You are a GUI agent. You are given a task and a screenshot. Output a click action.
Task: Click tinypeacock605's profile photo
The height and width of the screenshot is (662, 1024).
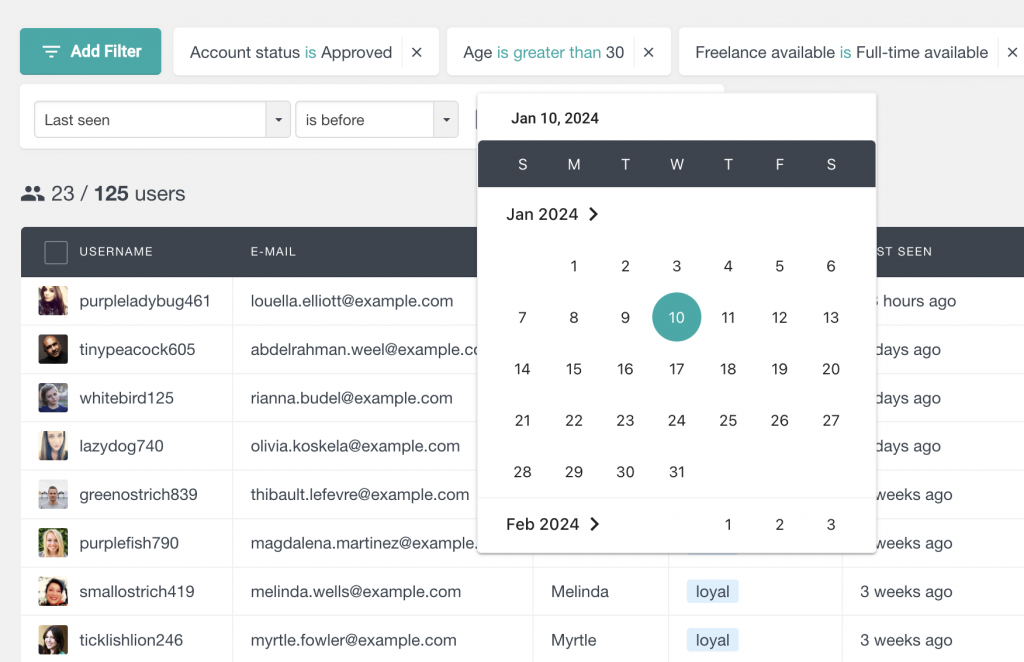tap(52, 349)
